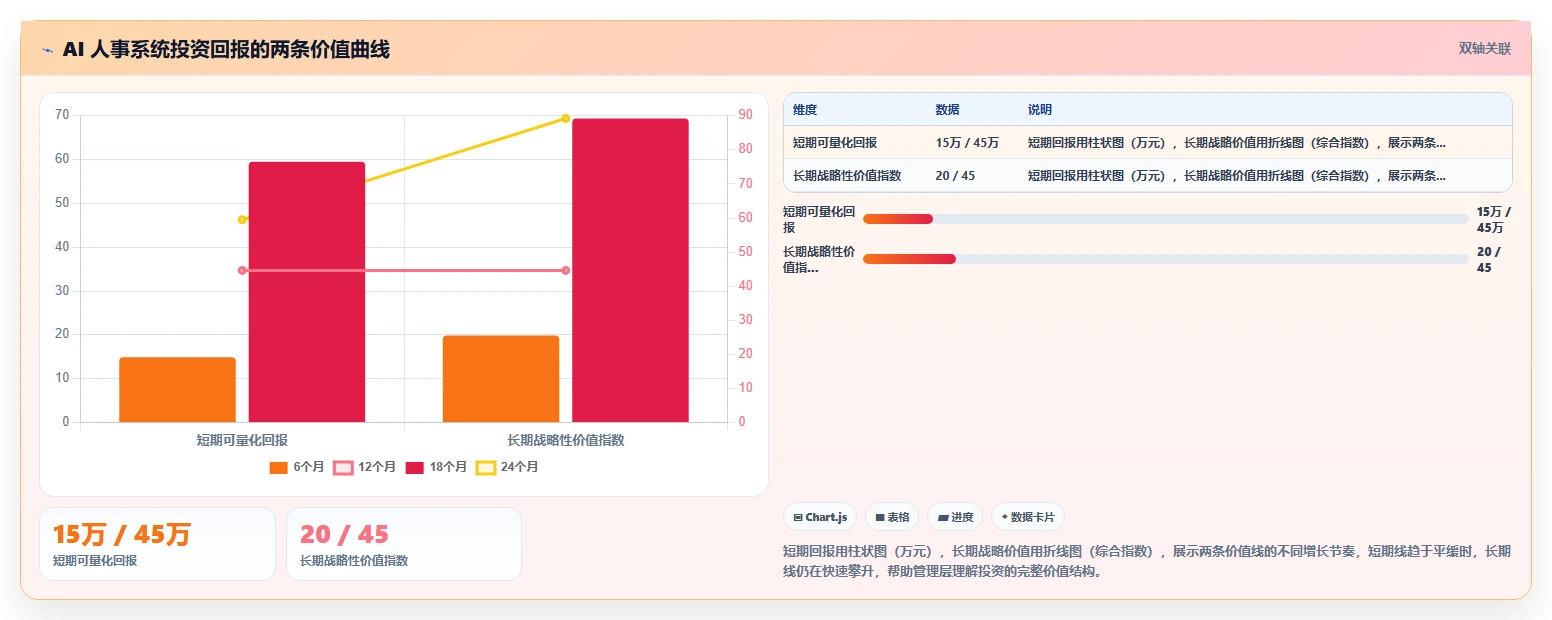Click the 80 tick on the pink axis
The height and width of the screenshot is (620, 1552).
pyautogui.click(x=745, y=149)
